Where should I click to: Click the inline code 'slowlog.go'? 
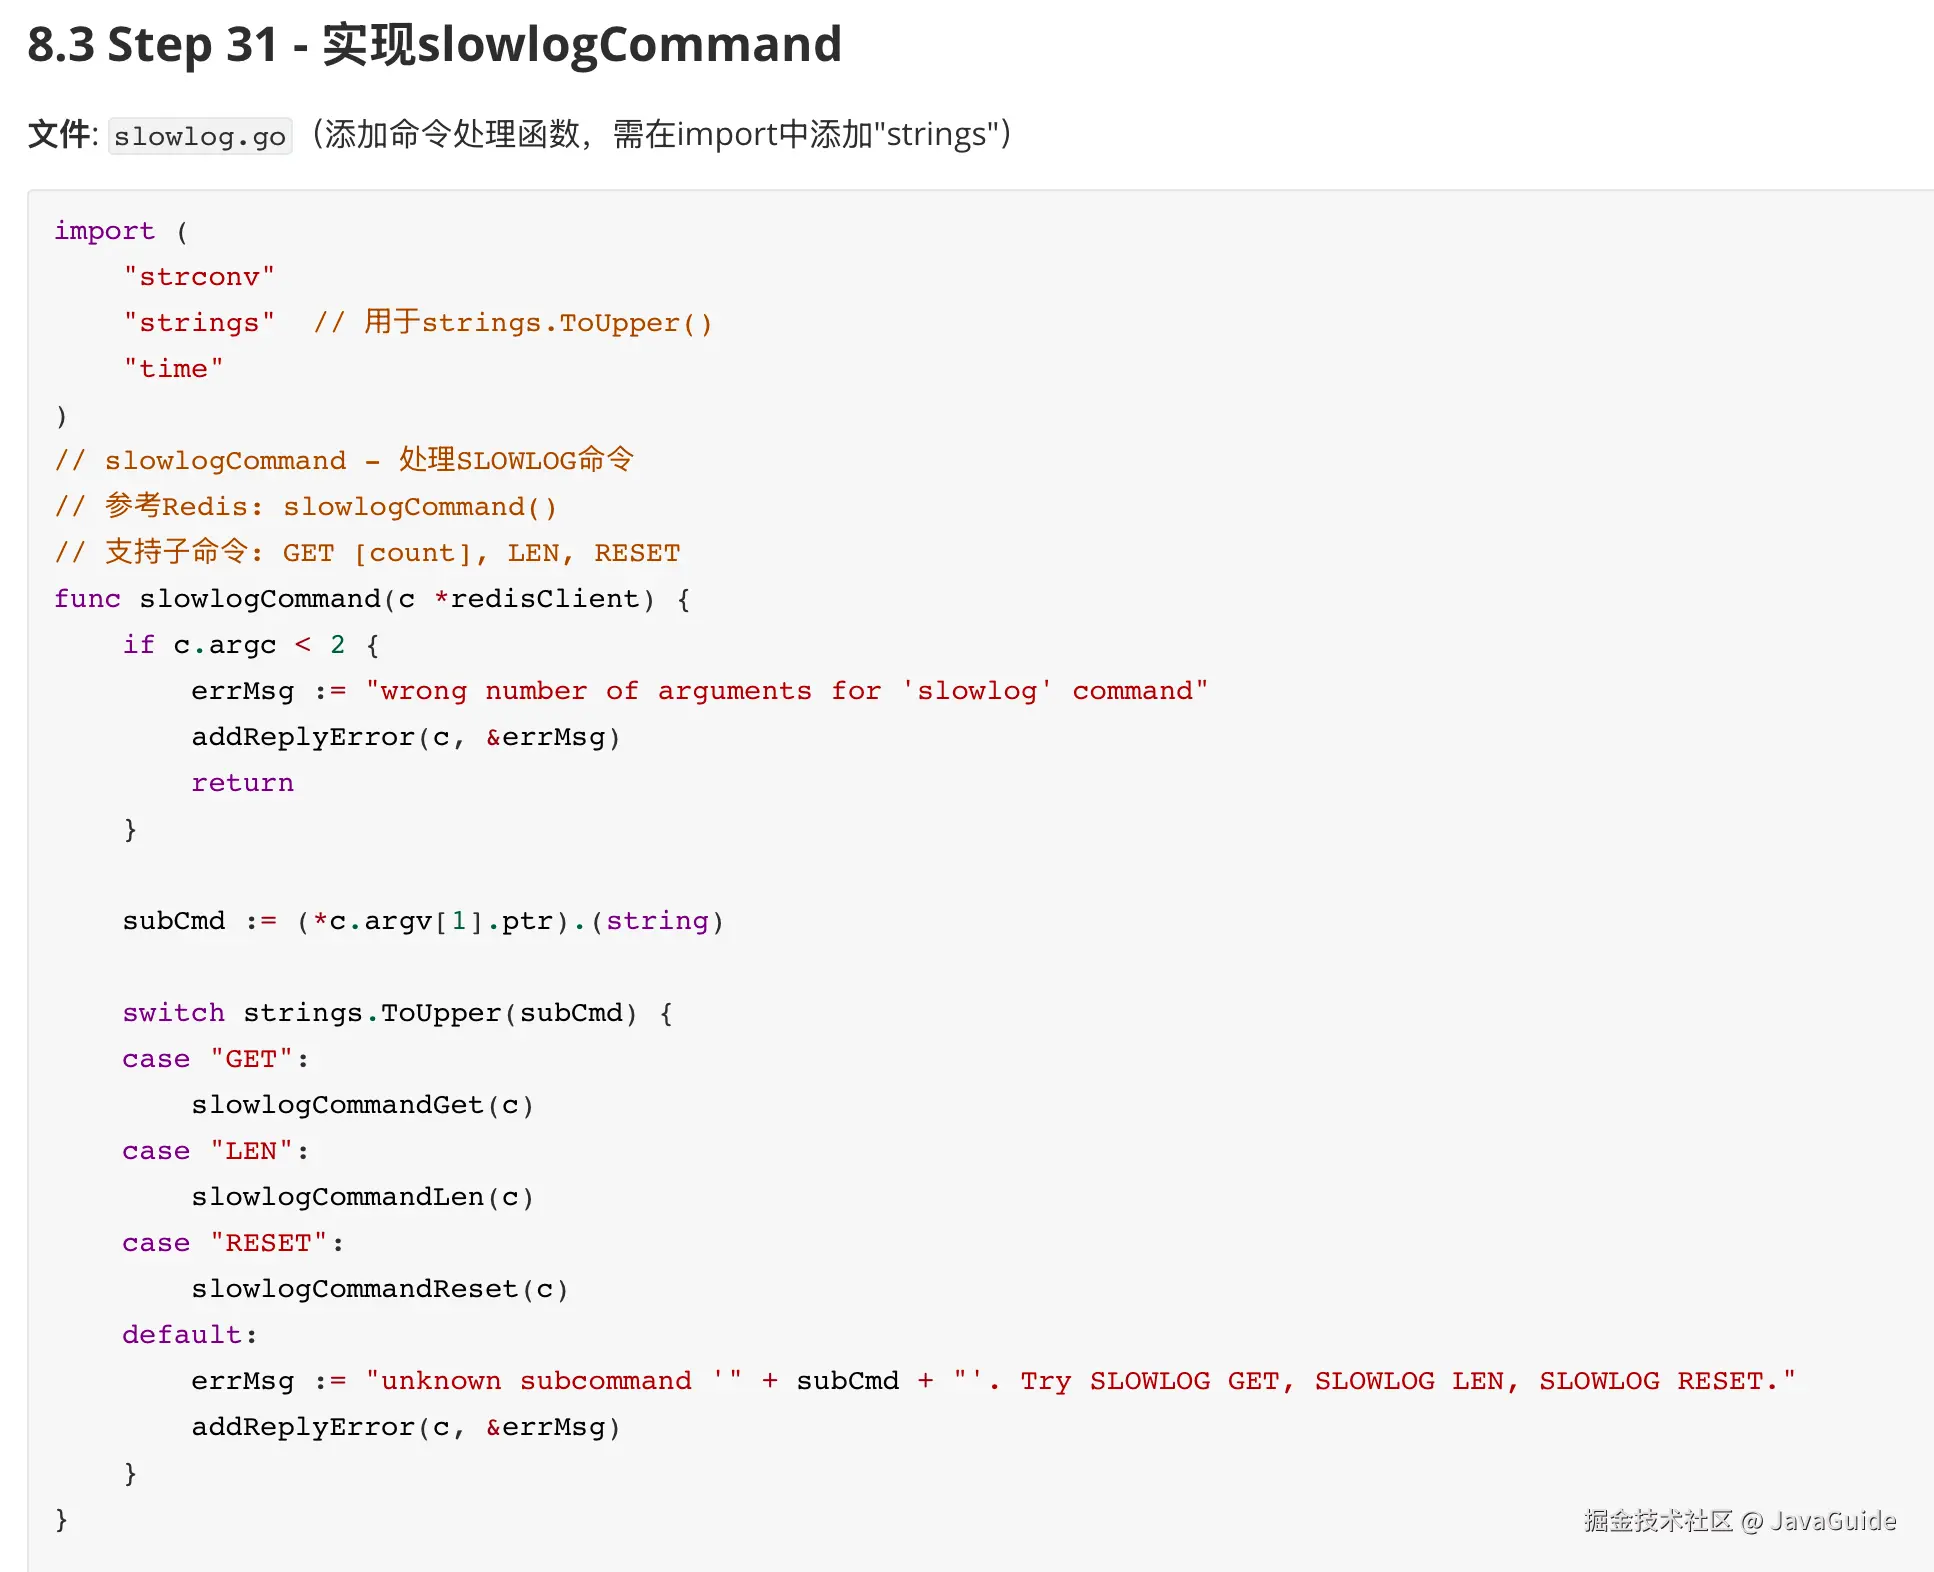point(199,136)
